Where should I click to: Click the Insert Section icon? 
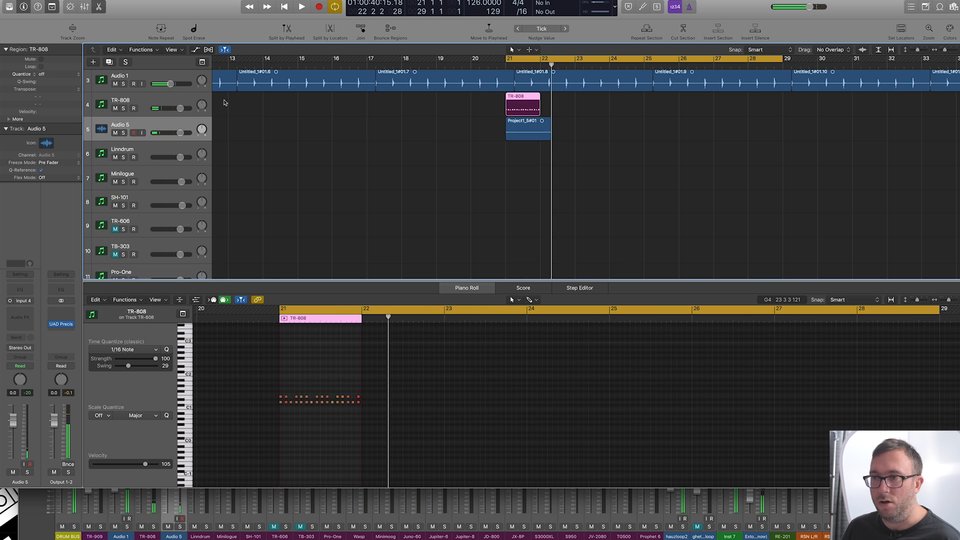click(x=718, y=29)
